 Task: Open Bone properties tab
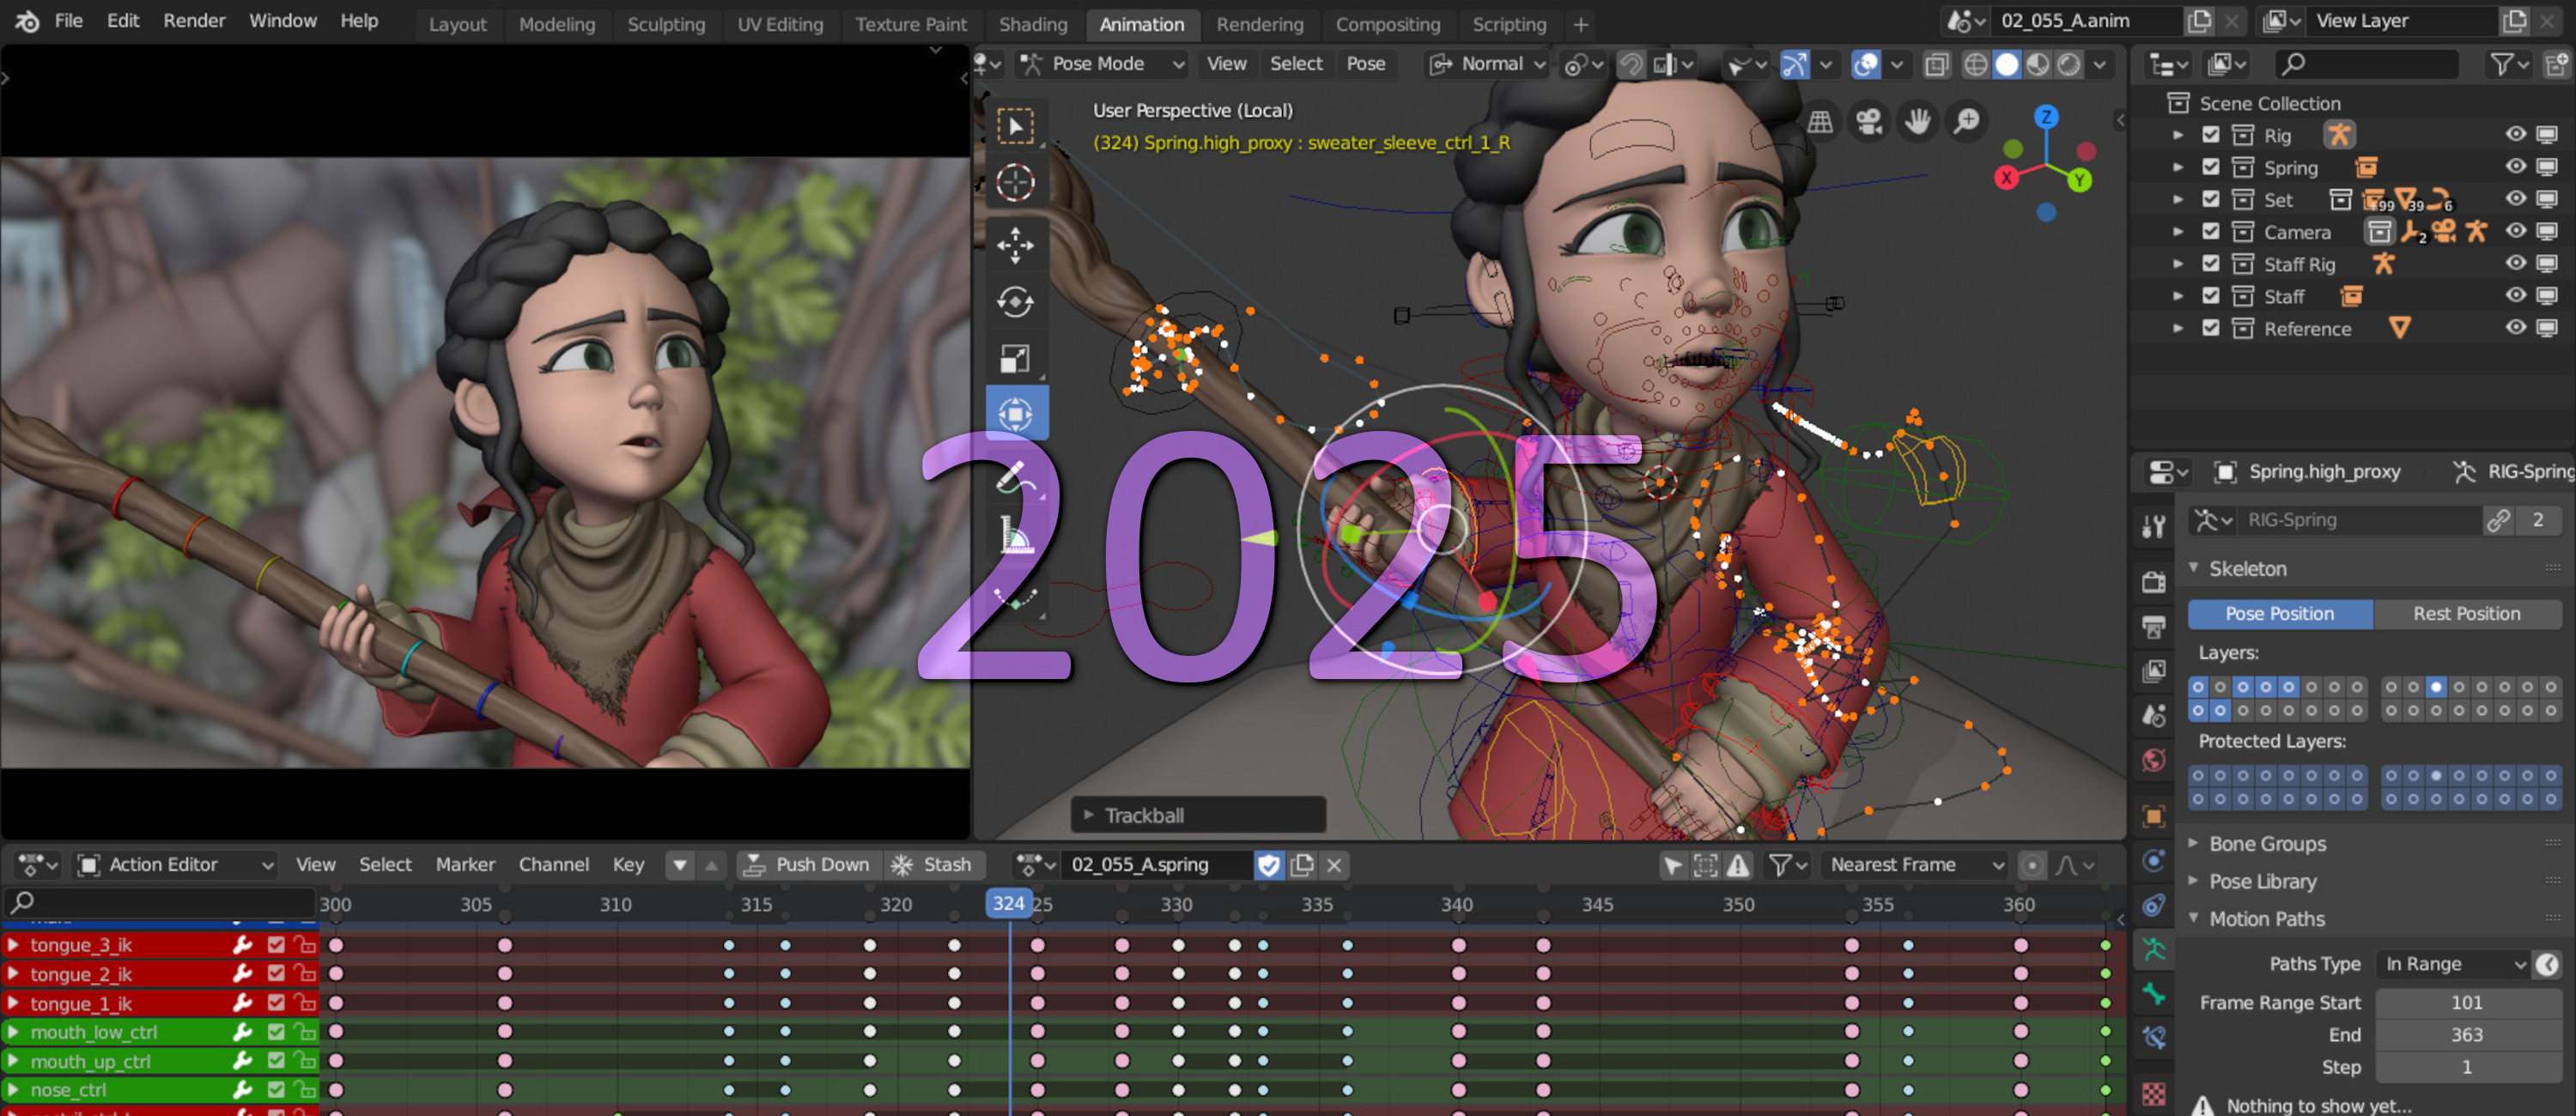pos(2154,994)
